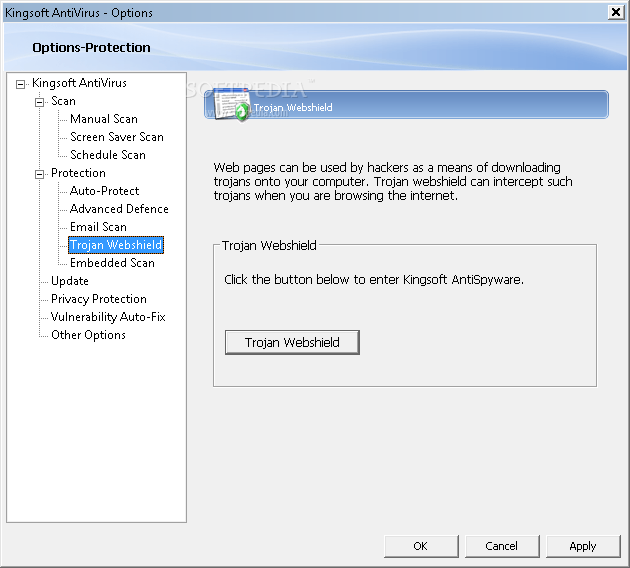Open Email Scan options
Viewport: 630px width, 568px height.
tap(98, 227)
